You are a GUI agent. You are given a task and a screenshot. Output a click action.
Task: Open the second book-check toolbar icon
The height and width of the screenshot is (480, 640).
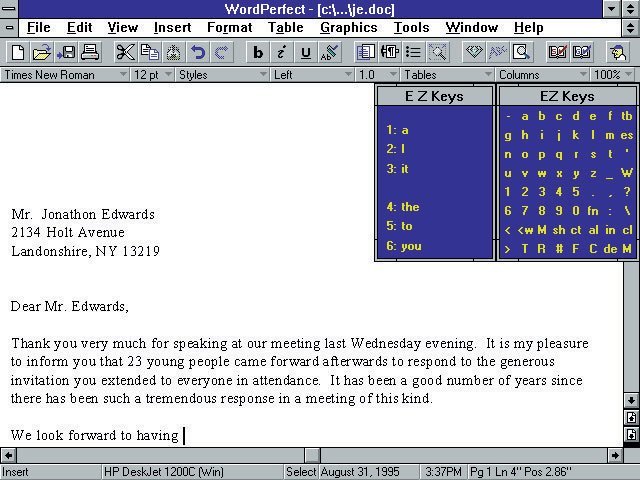582,52
